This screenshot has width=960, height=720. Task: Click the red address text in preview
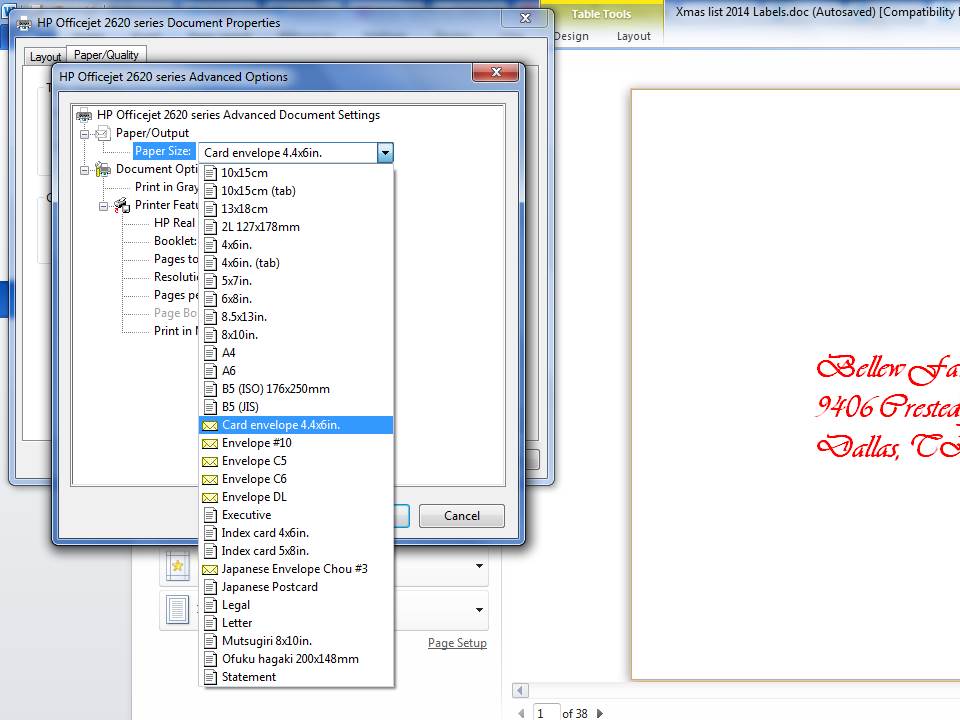tap(888, 407)
